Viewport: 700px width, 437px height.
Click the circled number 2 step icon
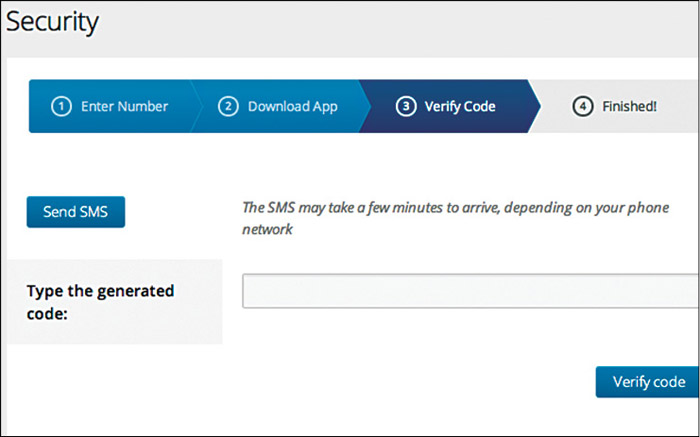(x=228, y=106)
